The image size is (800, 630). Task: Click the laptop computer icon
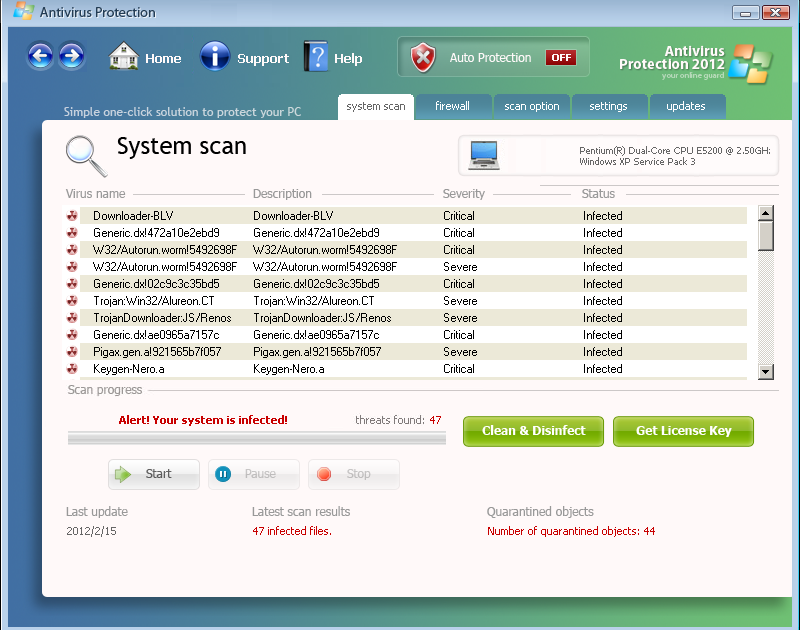[484, 155]
